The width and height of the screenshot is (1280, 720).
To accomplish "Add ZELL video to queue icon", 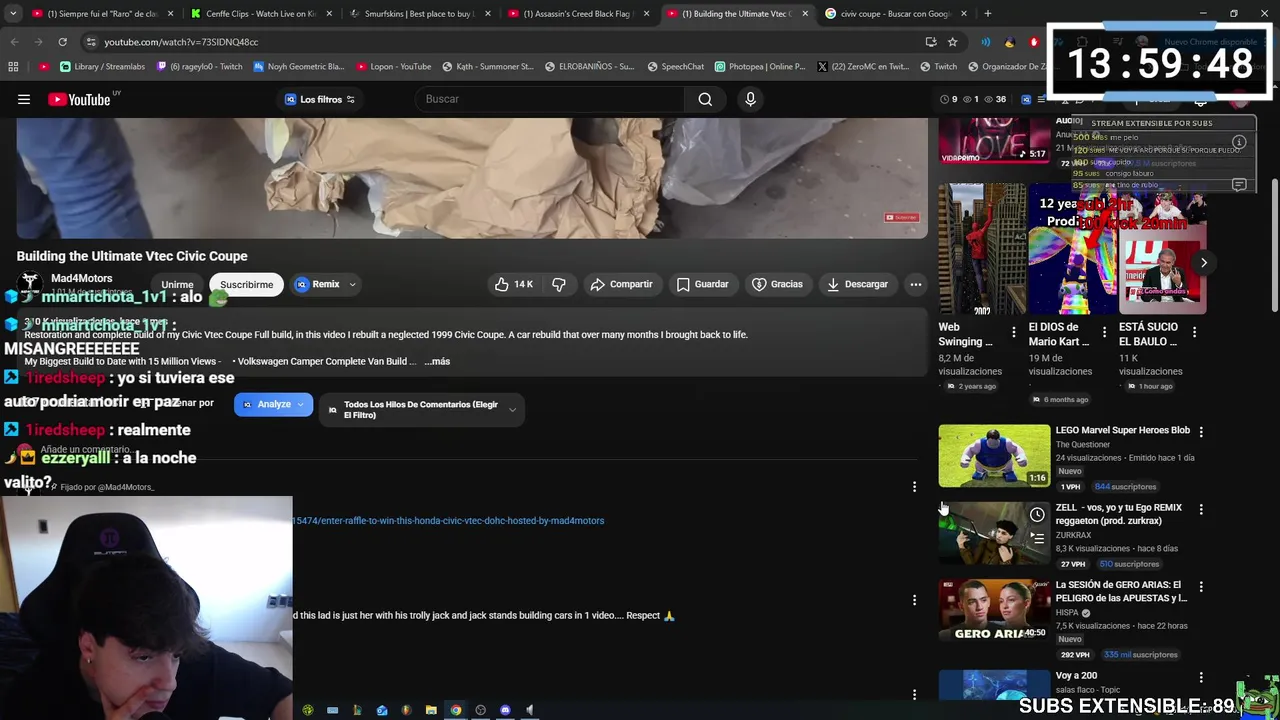I will point(1037,539).
